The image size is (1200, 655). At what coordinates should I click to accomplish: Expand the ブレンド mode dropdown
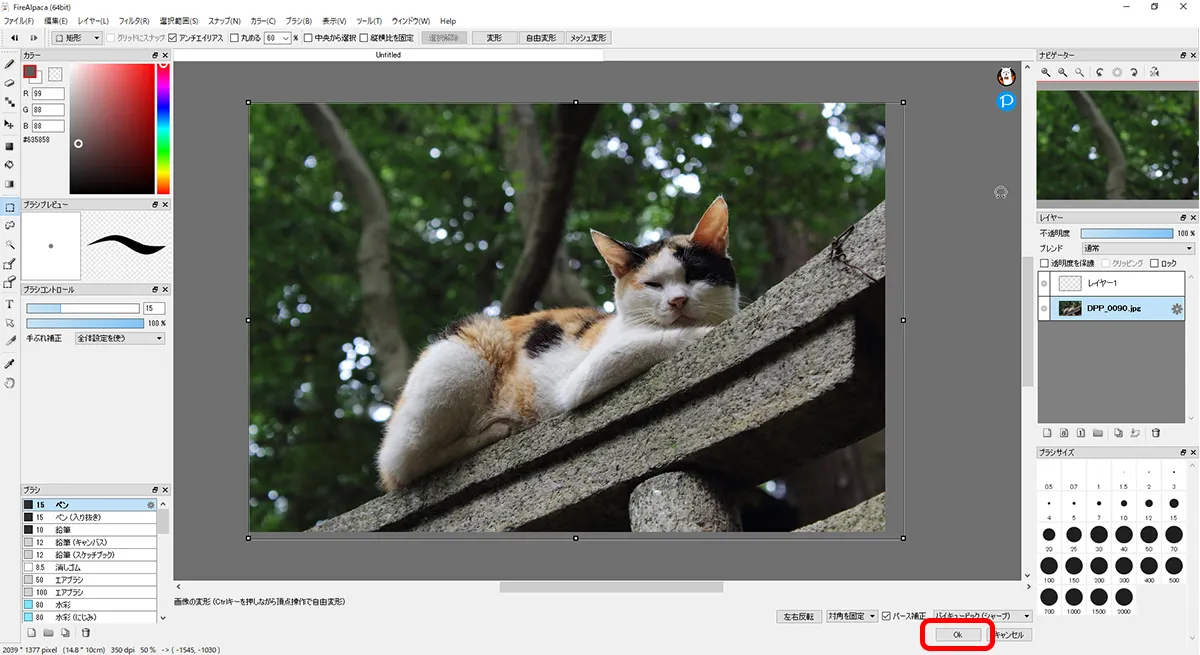[x=1138, y=248]
